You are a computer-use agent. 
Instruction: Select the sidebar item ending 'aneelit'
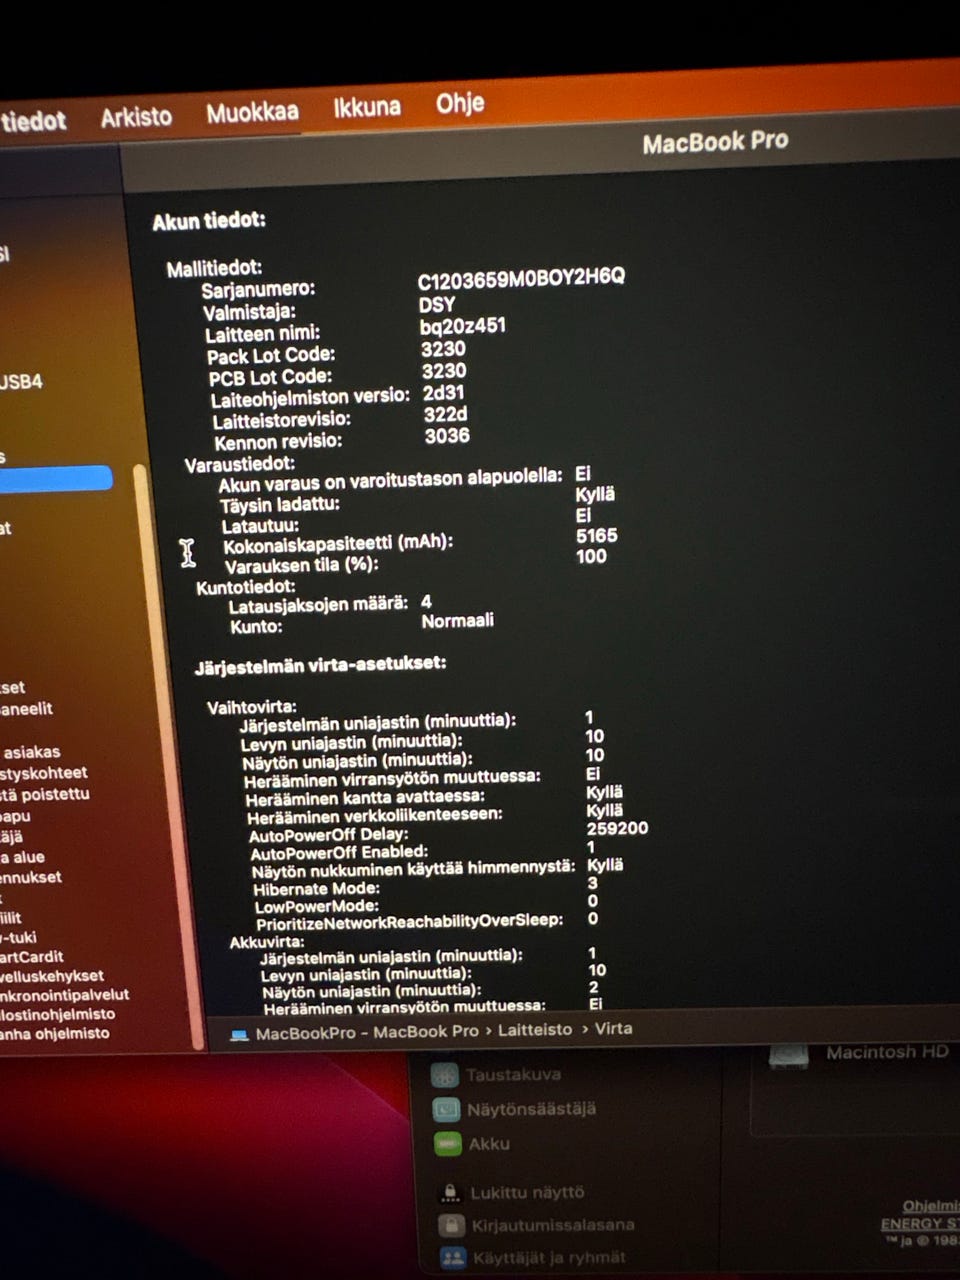tap(27, 709)
